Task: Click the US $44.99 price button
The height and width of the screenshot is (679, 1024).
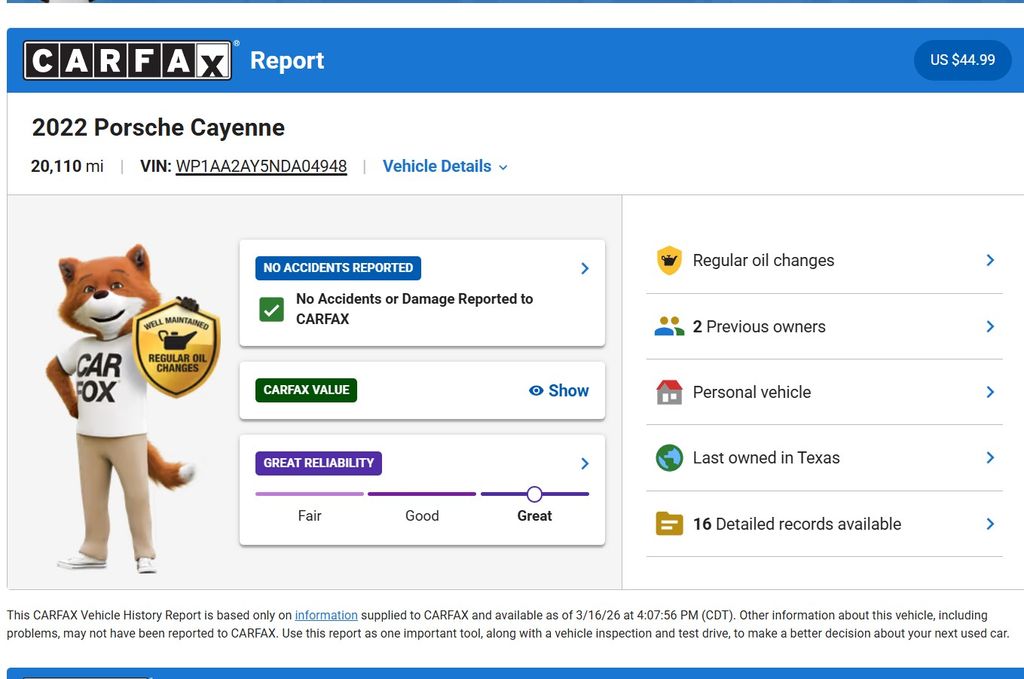Action: [x=962, y=60]
